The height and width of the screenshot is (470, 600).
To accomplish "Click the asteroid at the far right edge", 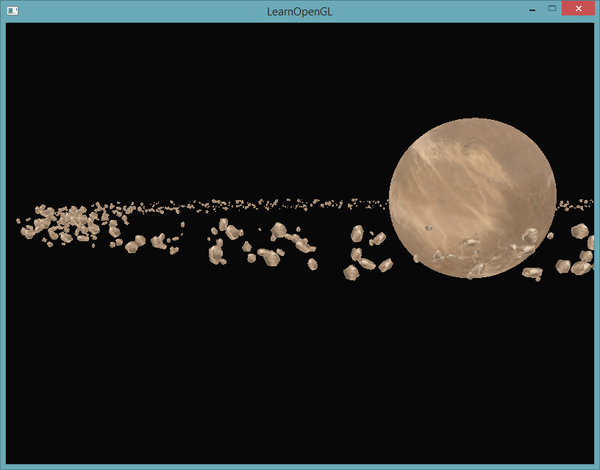I will click(x=580, y=231).
